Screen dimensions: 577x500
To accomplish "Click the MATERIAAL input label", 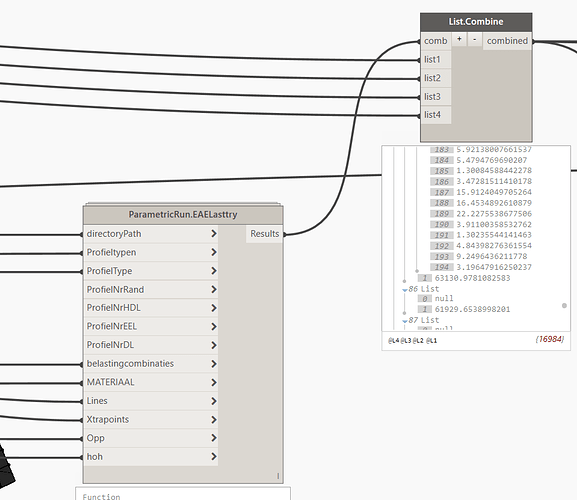I will click(110, 382).
